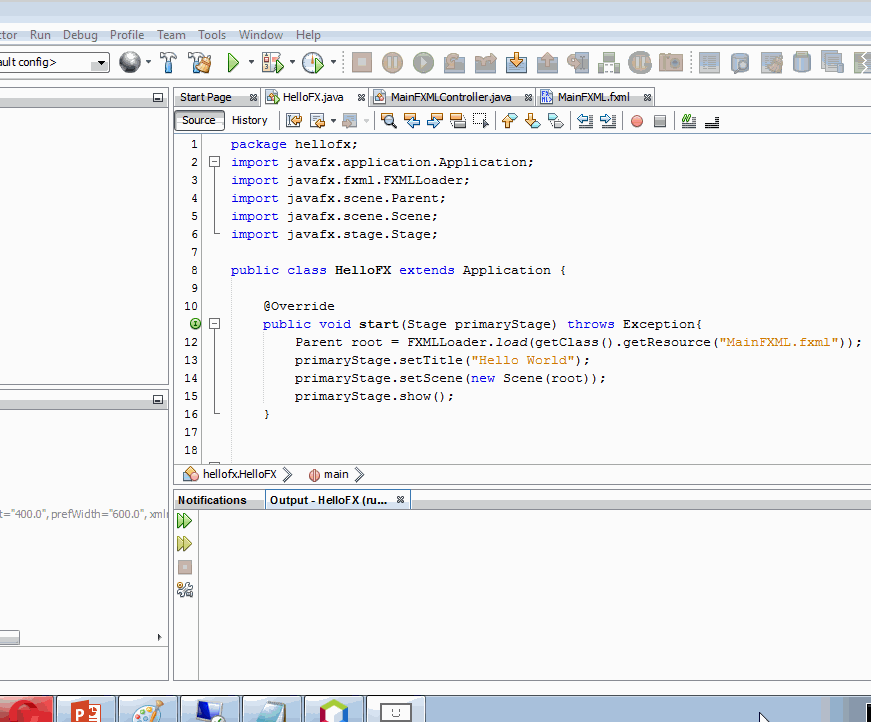Open the project configuration combo box
871x722 pixels.
pos(54,62)
